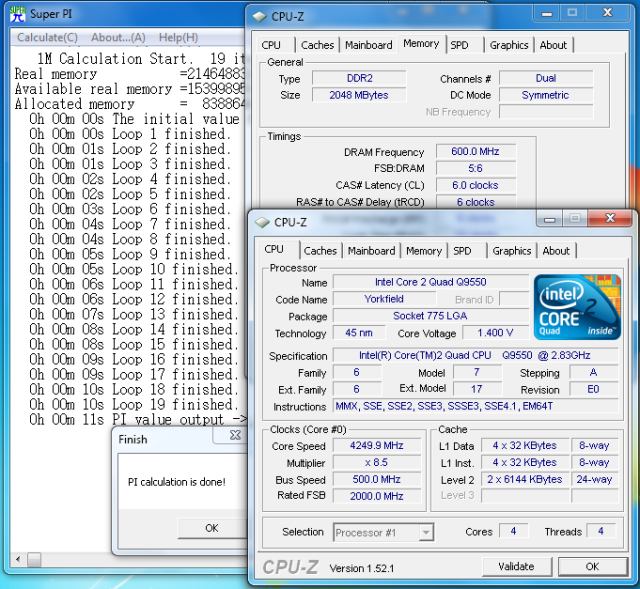The image size is (640, 589).
Task: Click the DRAM Frequency value 600.0 MHz
Action: point(476,151)
